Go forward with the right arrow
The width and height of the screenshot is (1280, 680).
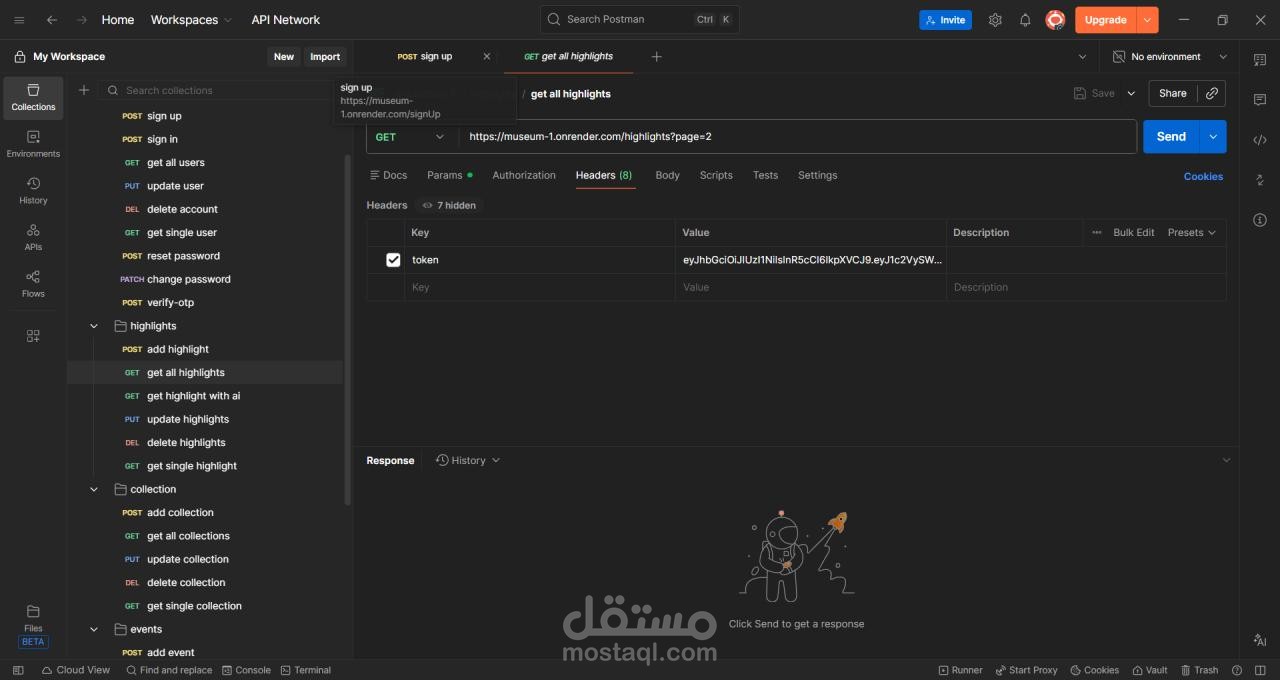tap(82, 20)
